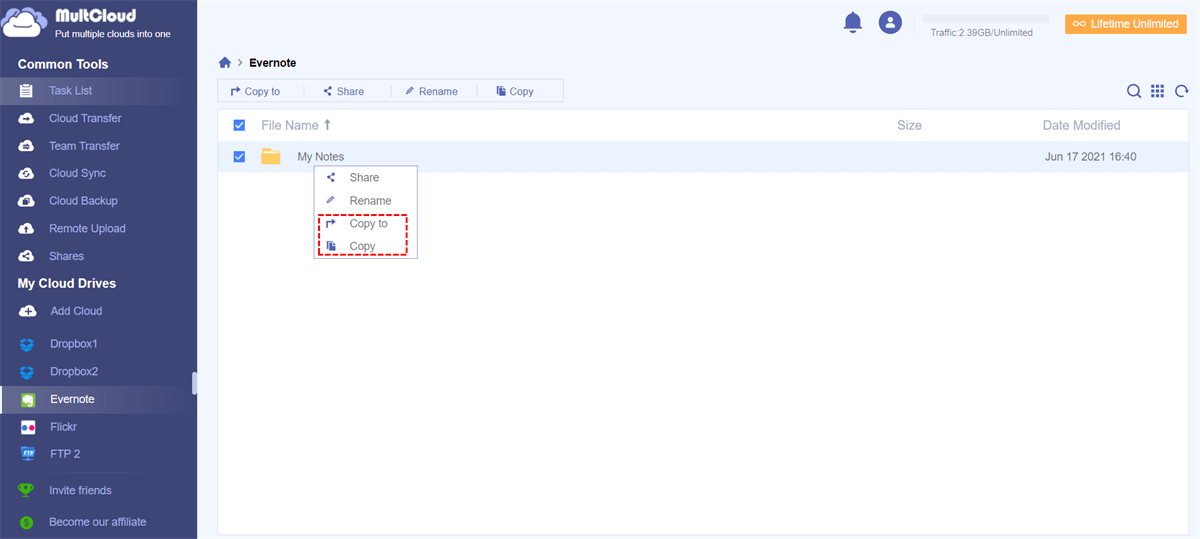The width and height of the screenshot is (1200, 539).
Task: Click the Remote Upload icon
Action: (26, 228)
